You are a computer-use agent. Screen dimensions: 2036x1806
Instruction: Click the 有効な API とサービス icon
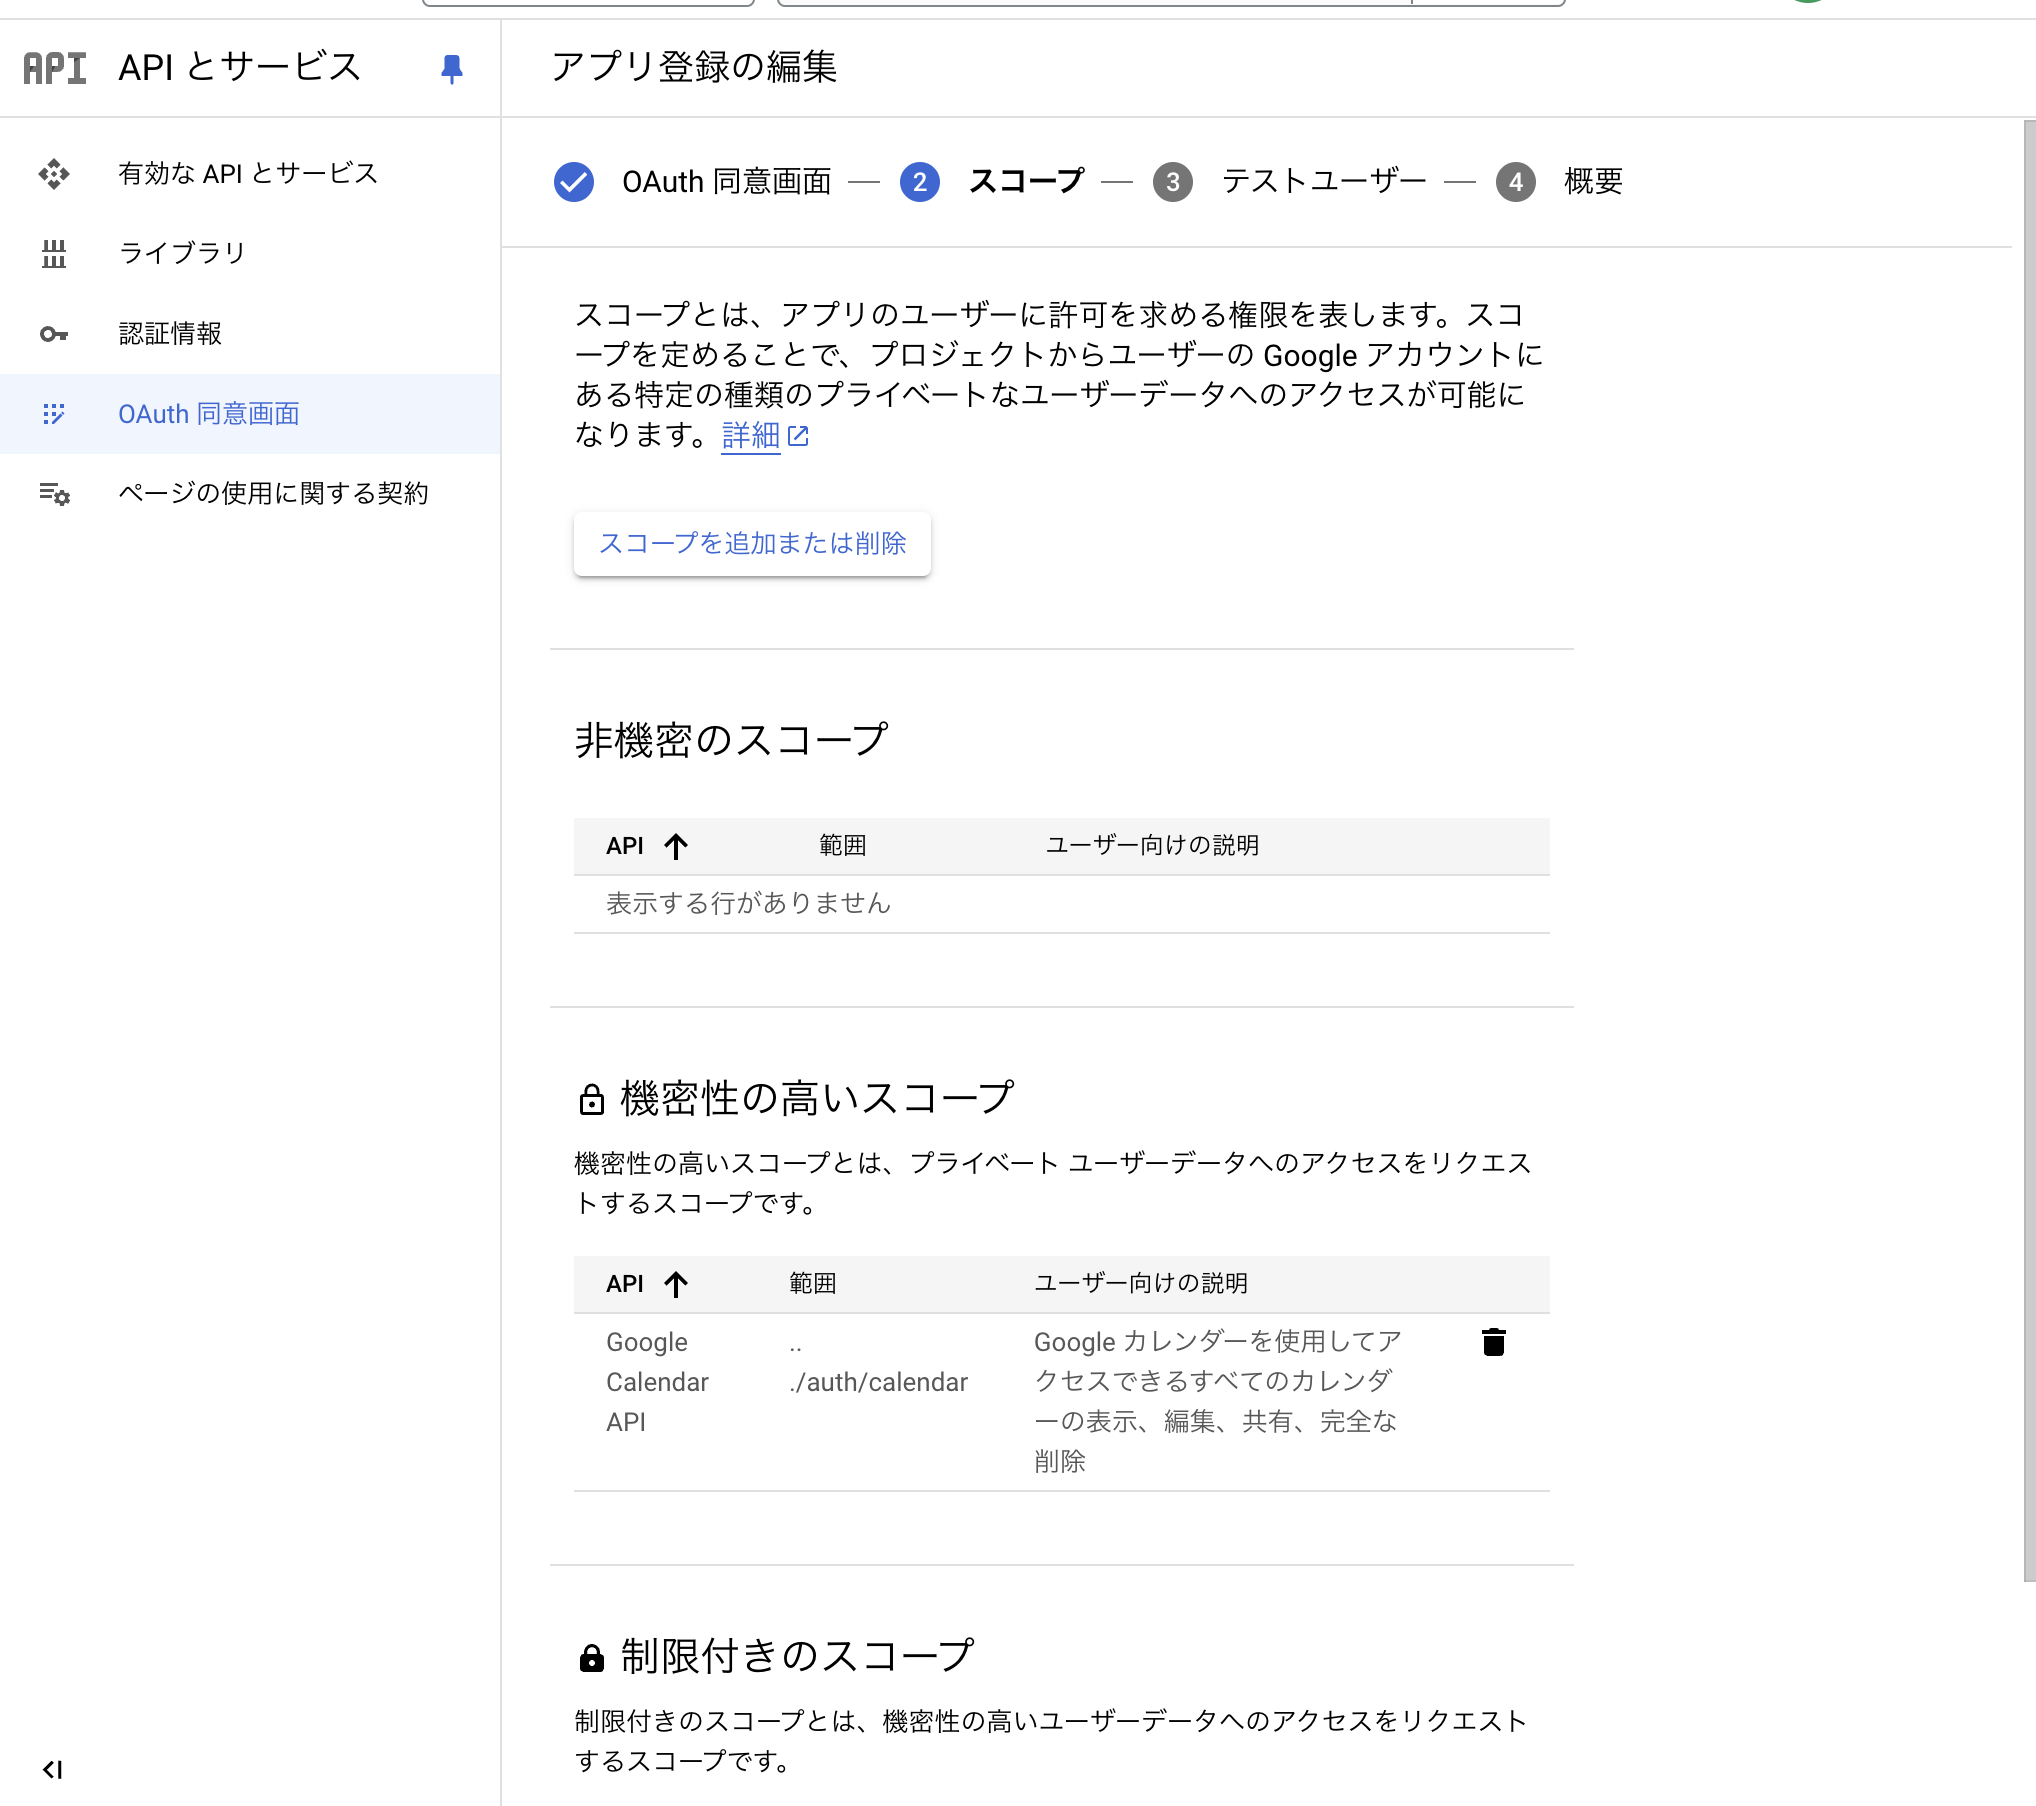tap(54, 174)
